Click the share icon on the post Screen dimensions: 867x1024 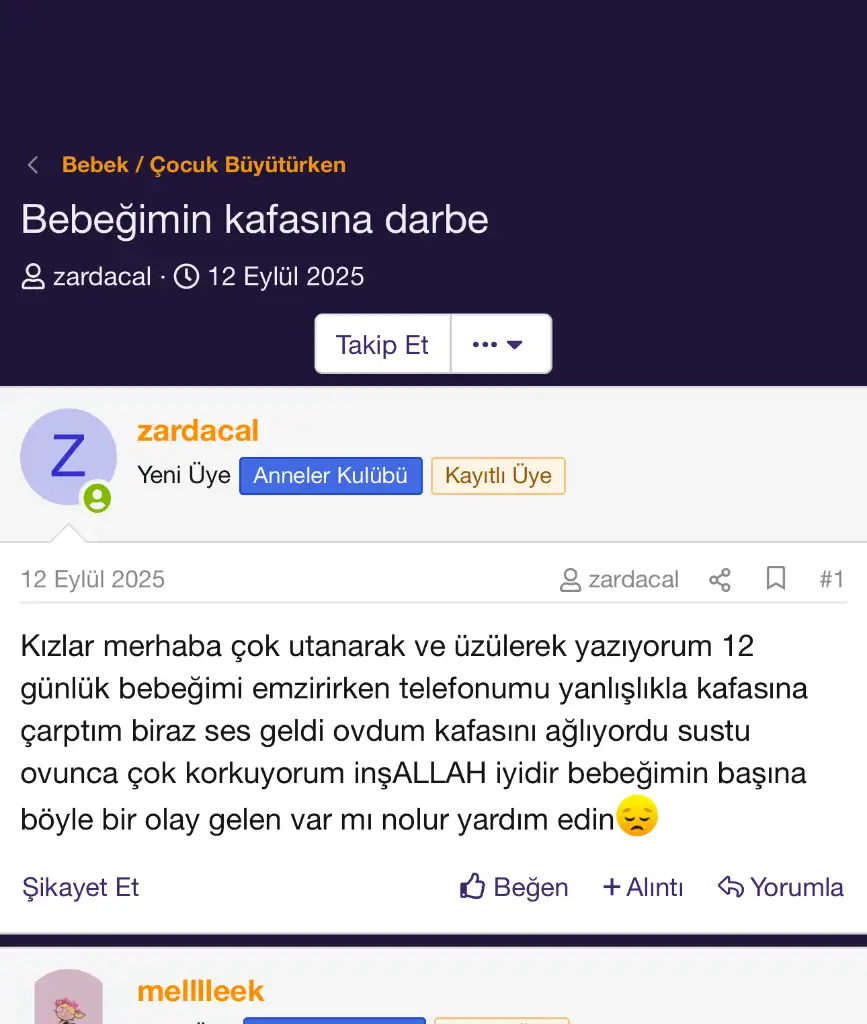click(x=720, y=580)
